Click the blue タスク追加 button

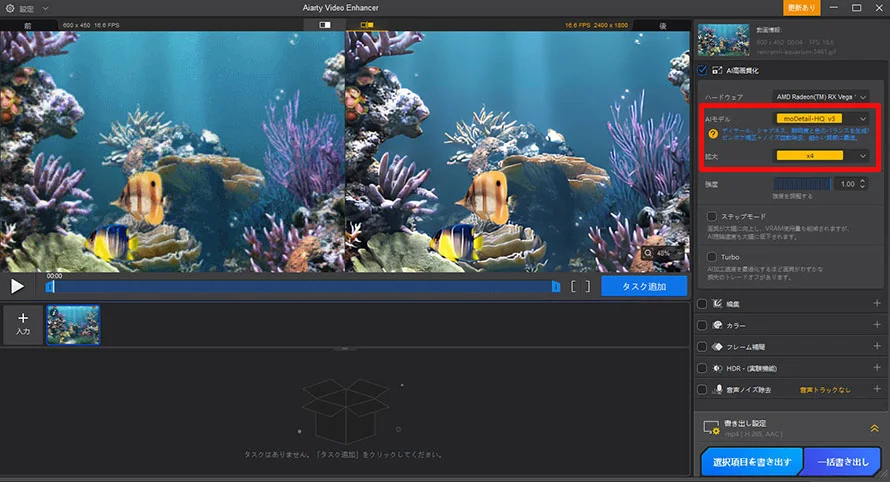click(644, 286)
